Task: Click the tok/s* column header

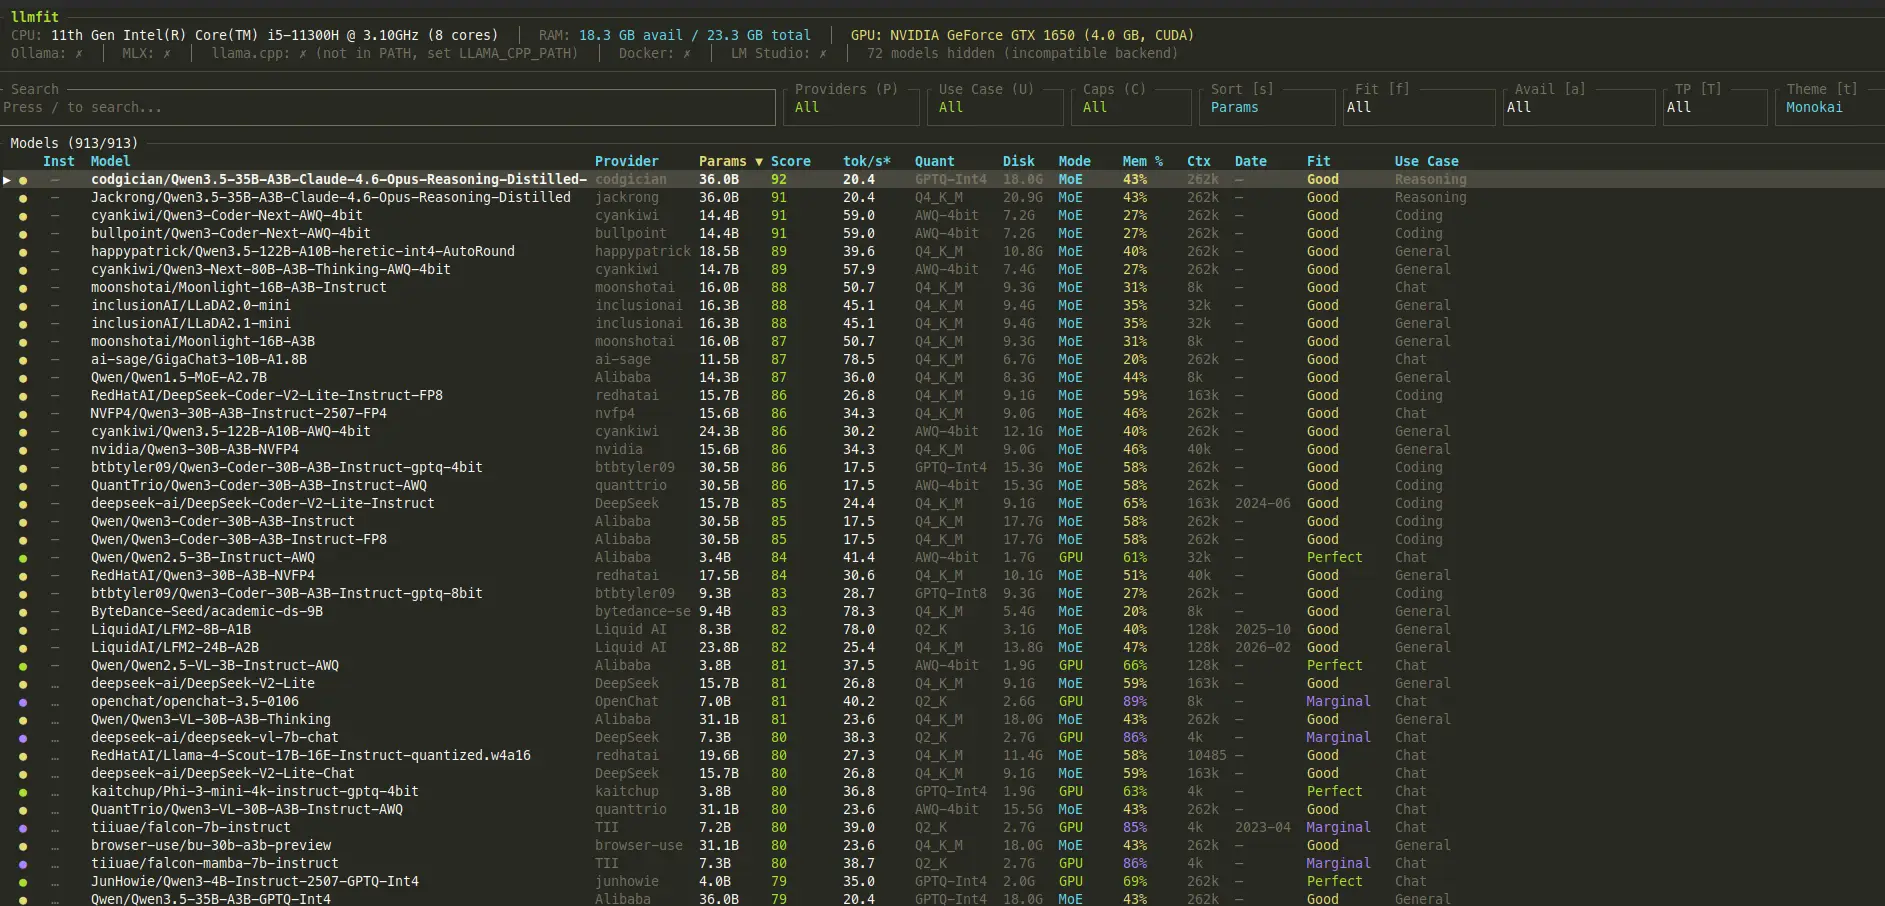Action: tap(866, 161)
